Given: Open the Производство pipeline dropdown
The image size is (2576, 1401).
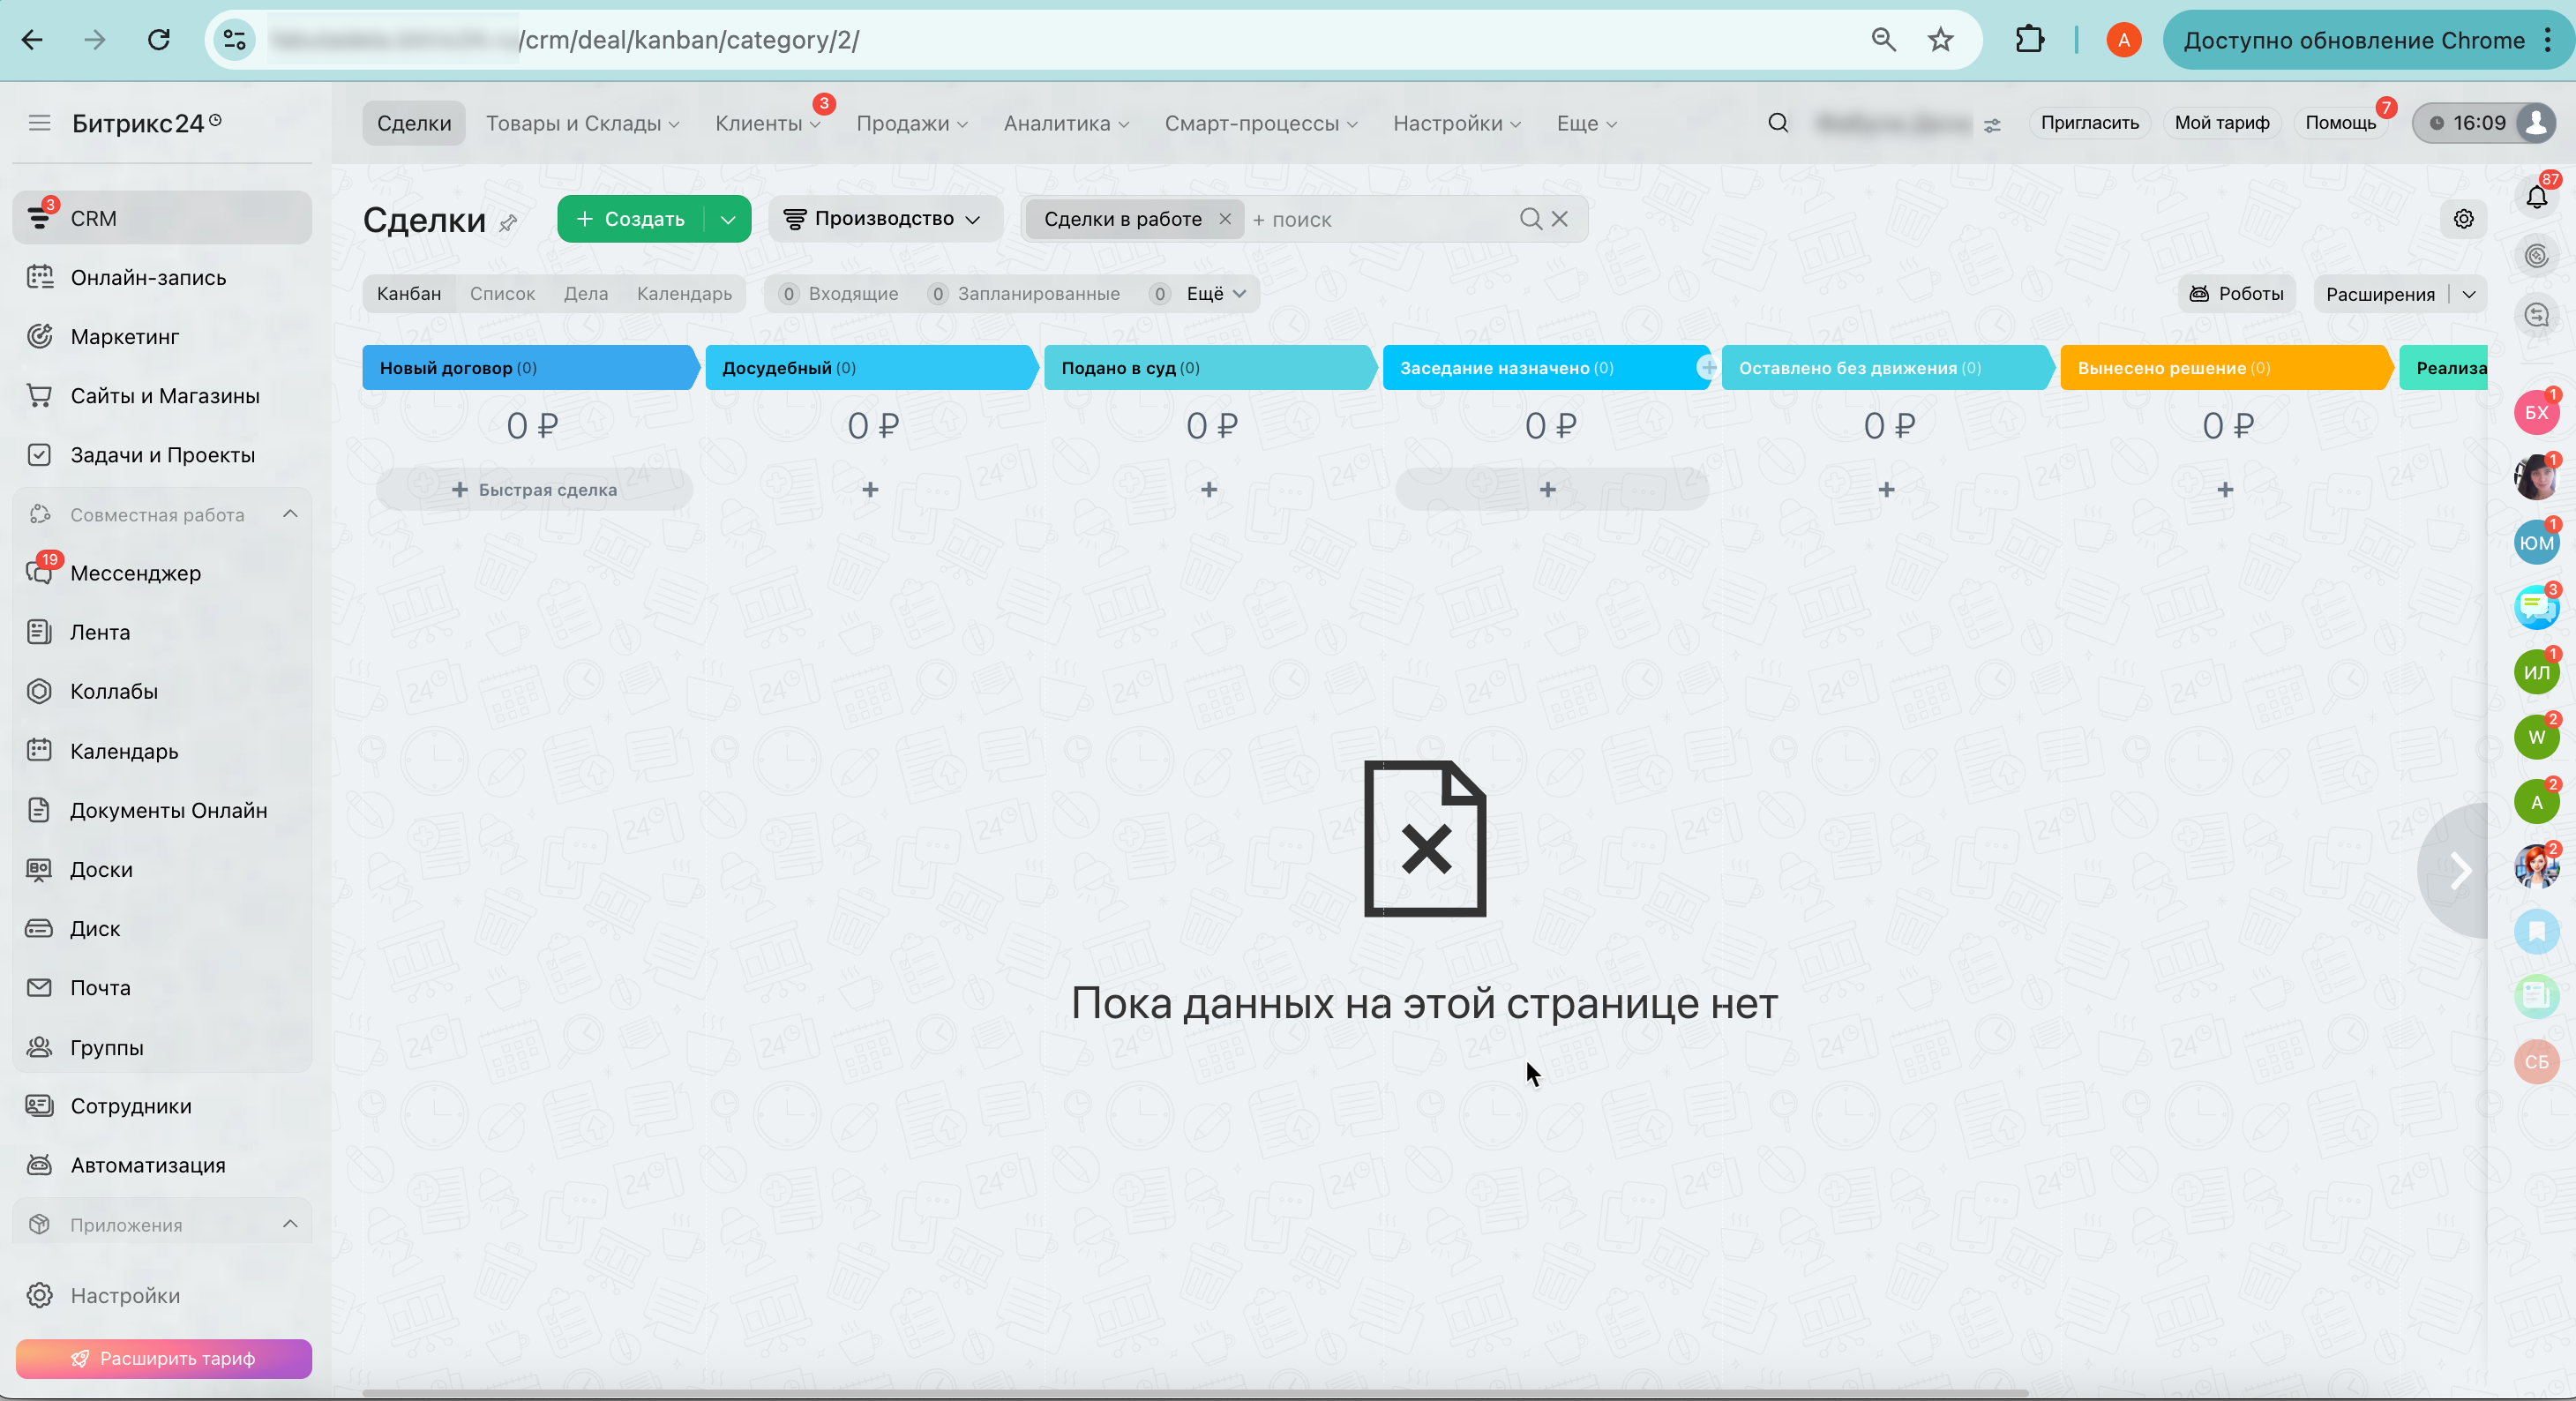Looking at the screenshot, I should (884, 219).
